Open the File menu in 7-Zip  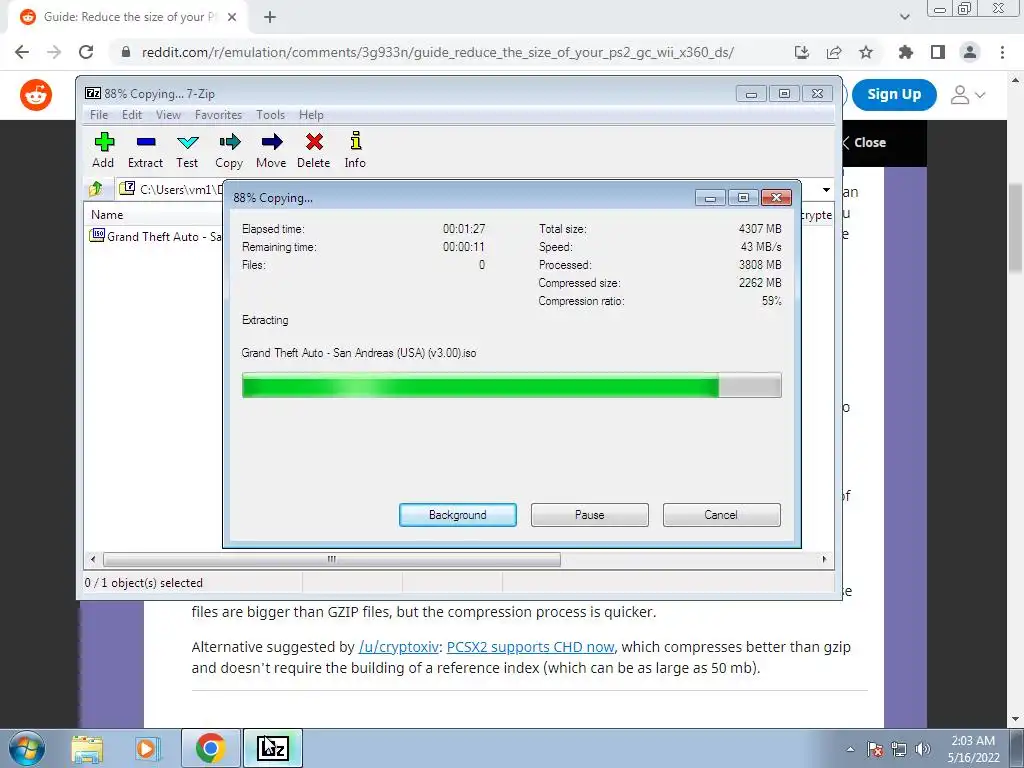(99, 115)
